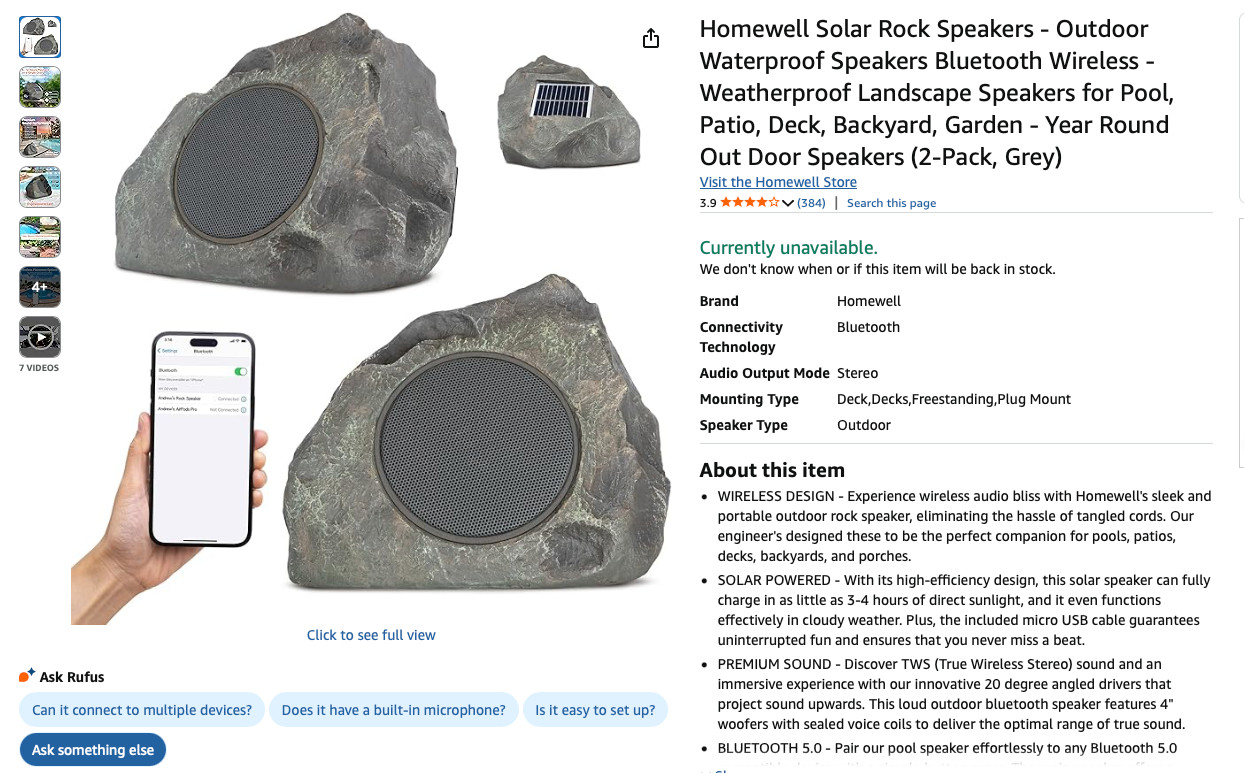1244x773 pixels.
Task: Expand the rating breakdown chevron
Action: 788,203
